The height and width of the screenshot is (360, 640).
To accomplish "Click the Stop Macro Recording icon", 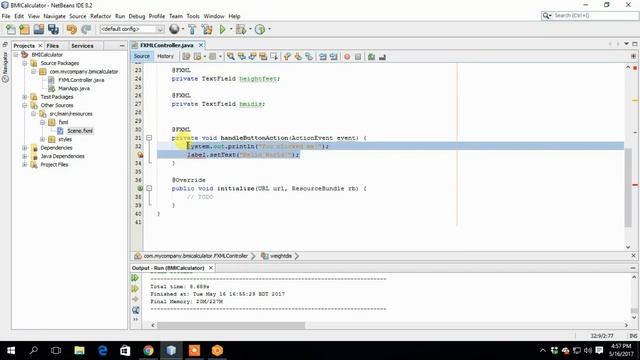I will tap(358, 57).
